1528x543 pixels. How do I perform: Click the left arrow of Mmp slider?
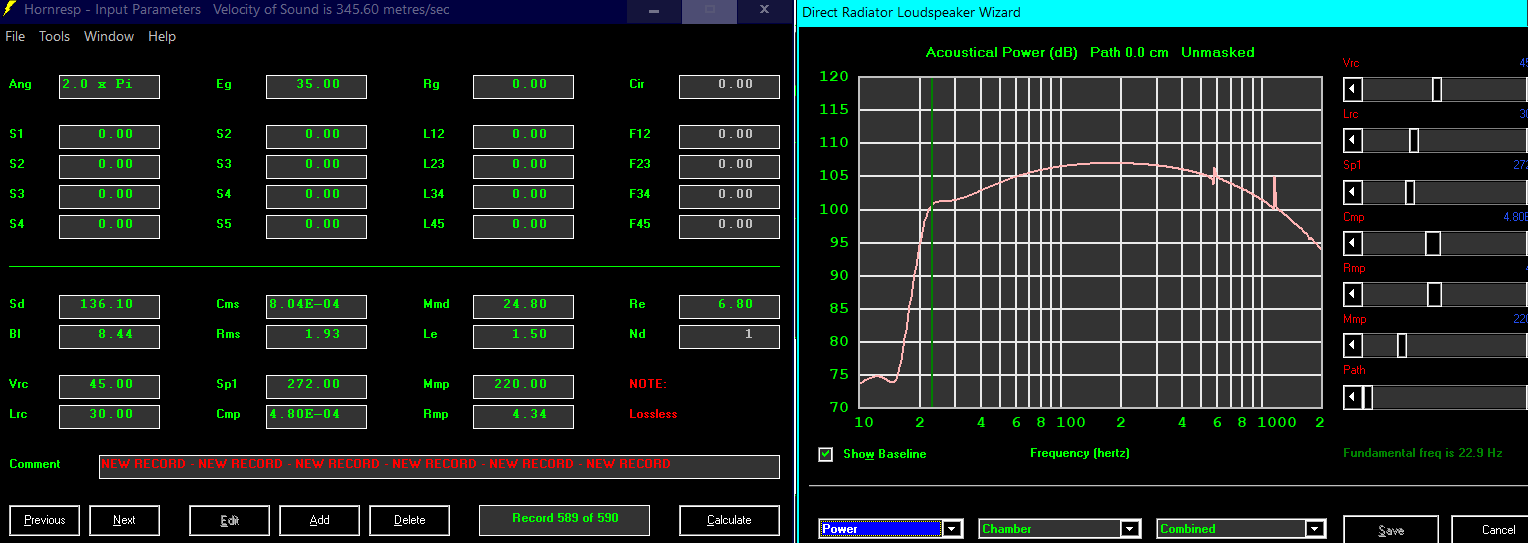(1352, 345)
